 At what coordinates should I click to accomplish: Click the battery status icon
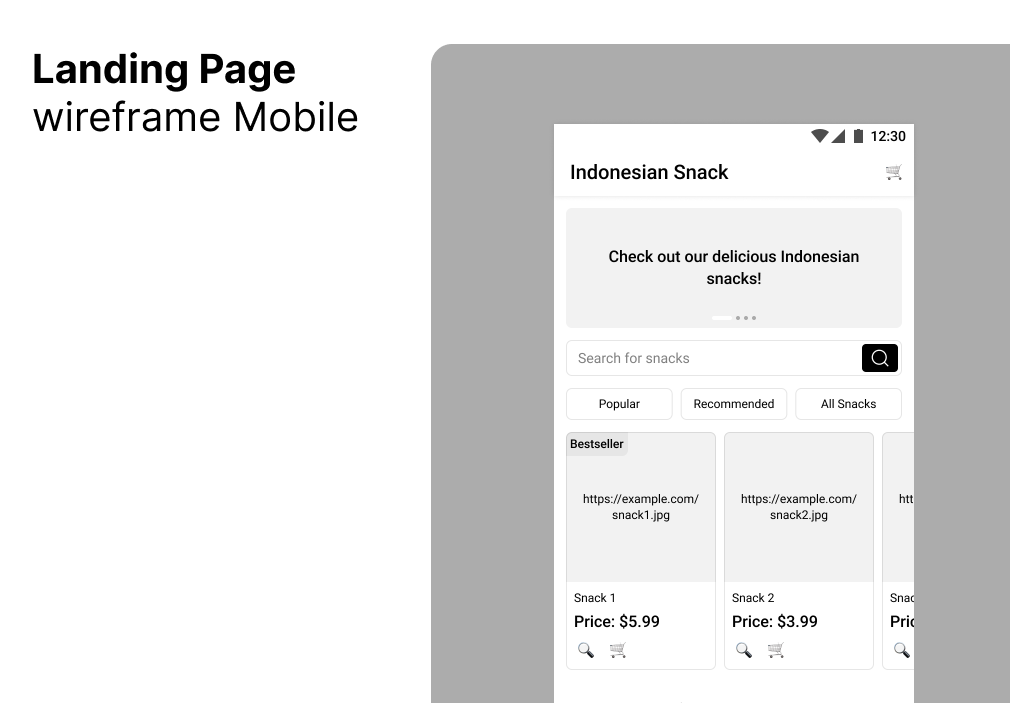click(858, 136)
